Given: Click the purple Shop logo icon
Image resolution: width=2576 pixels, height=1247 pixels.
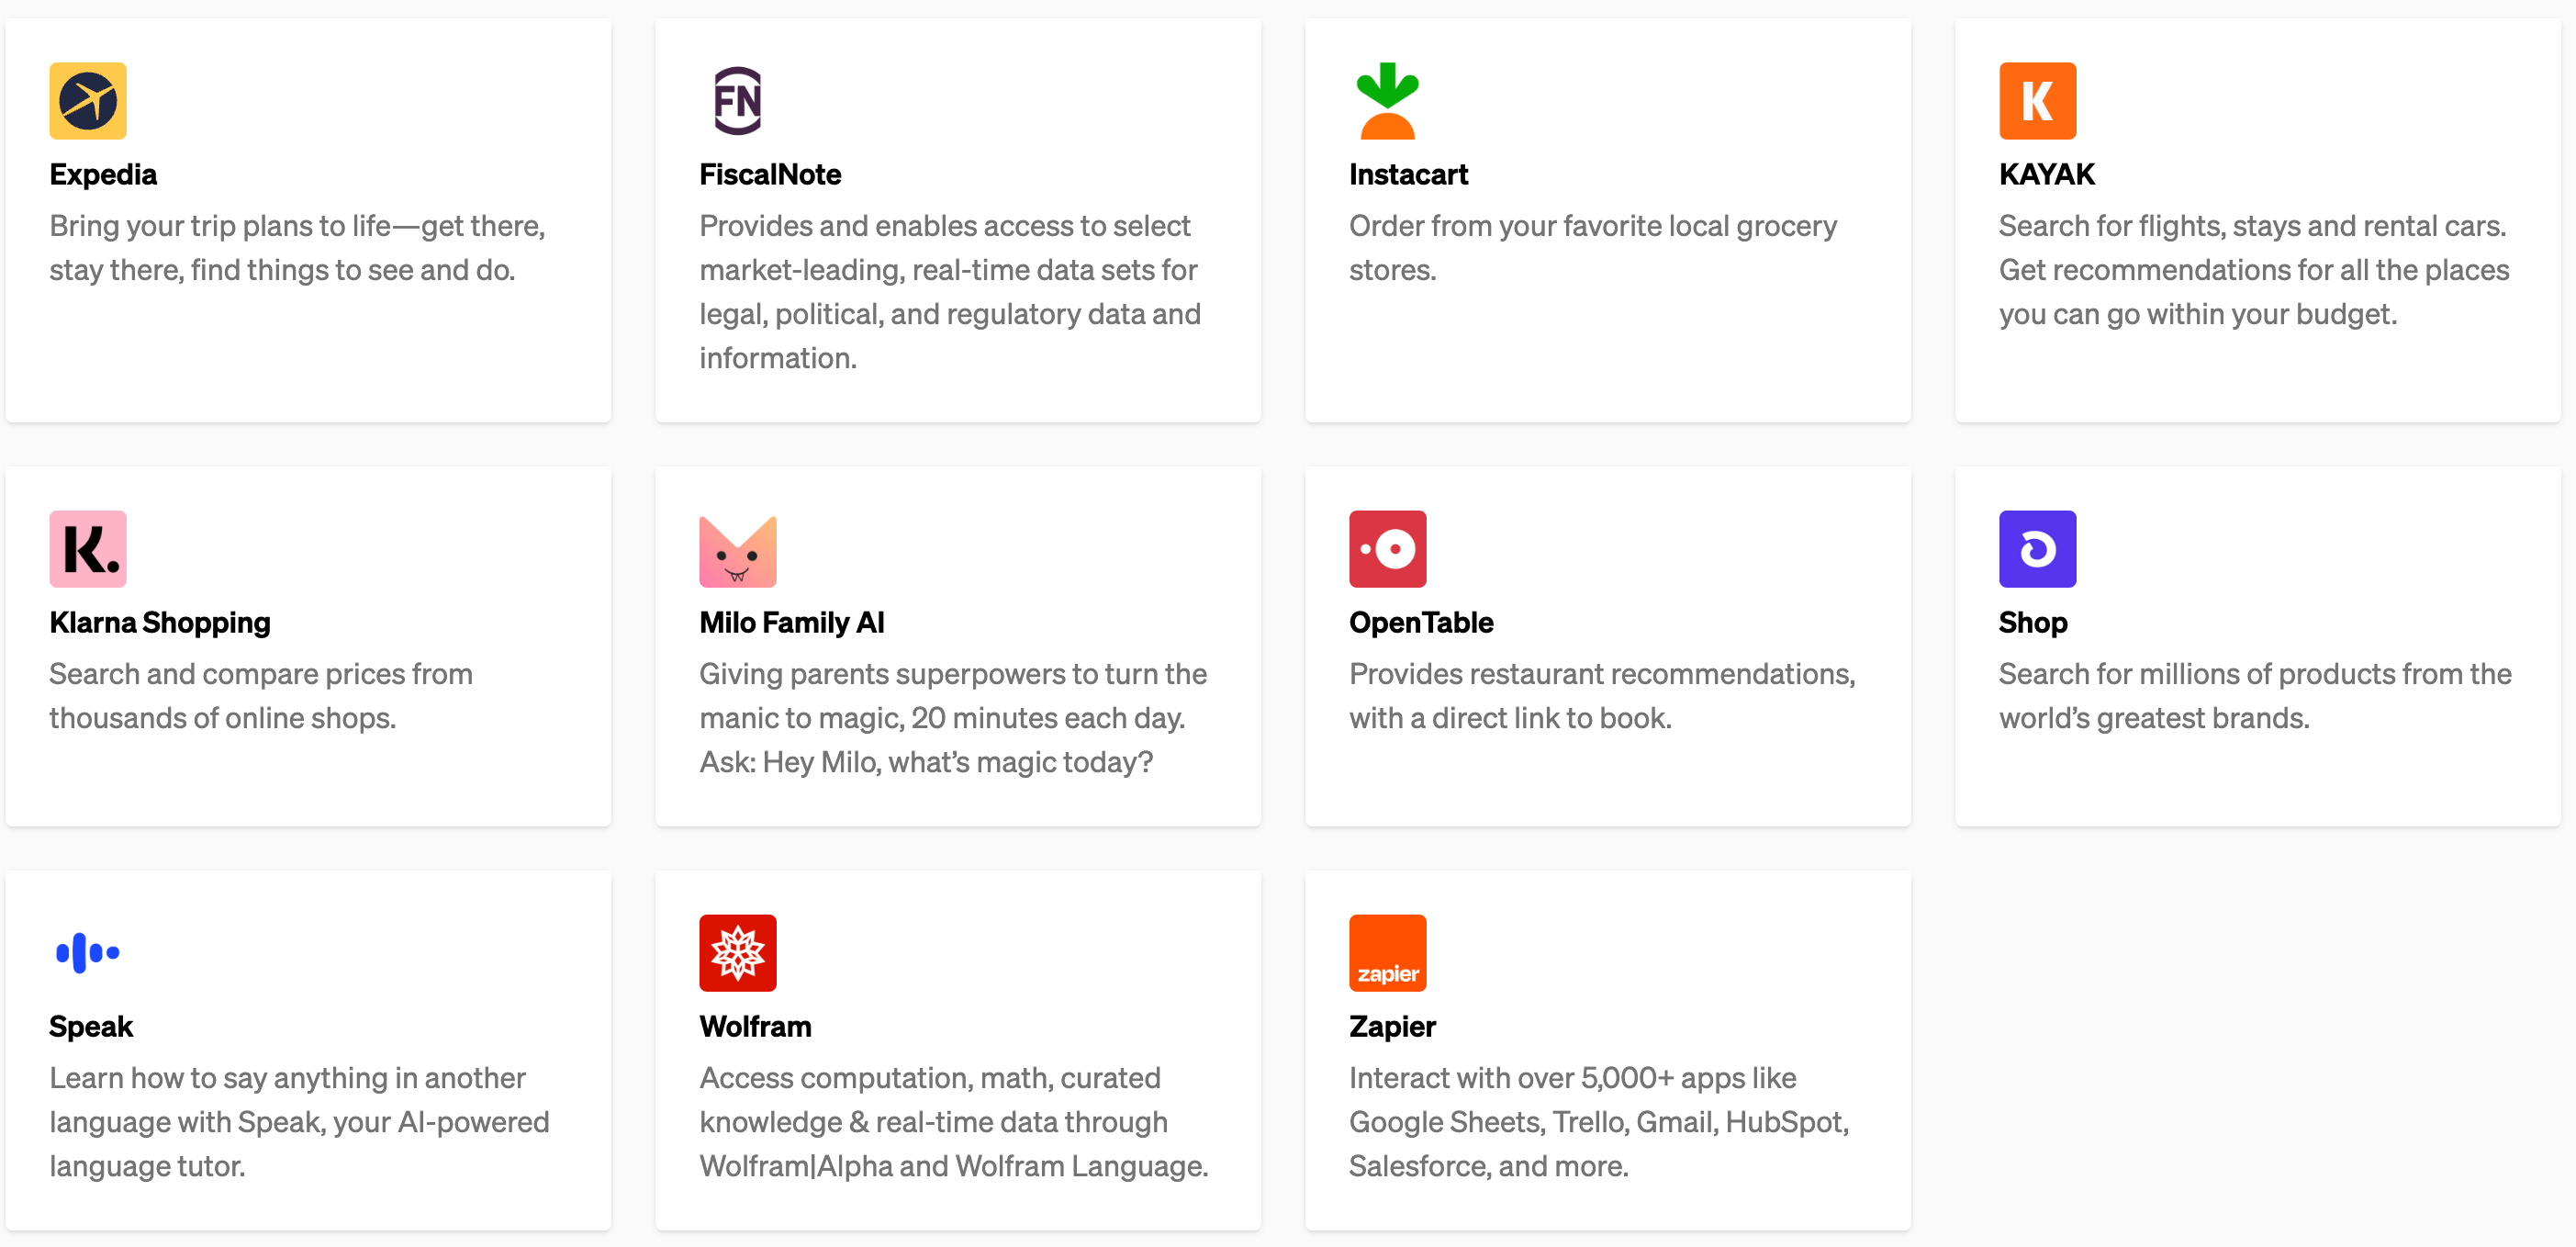Looking at the screenshot, I should pos(2037,548).
